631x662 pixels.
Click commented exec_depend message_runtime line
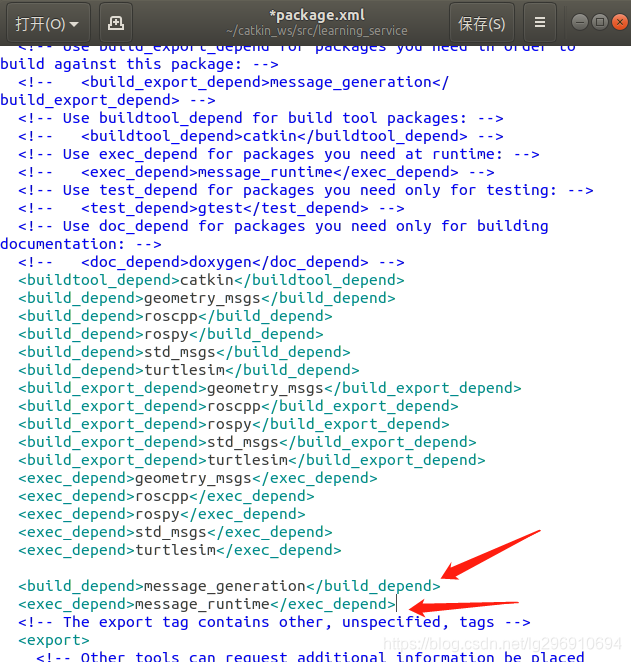256,172
